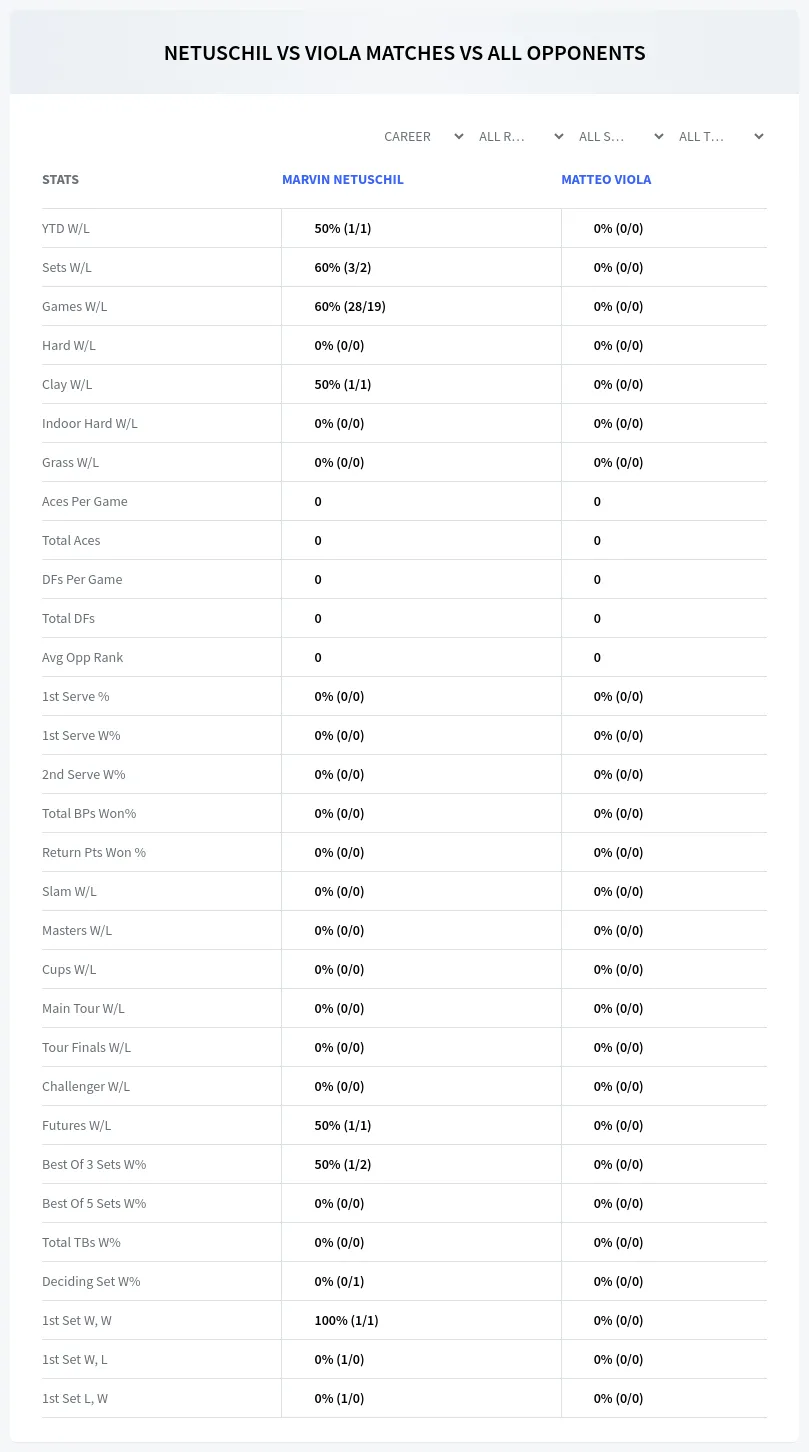Open Marvin Netuschil player link

coord(343,180)
